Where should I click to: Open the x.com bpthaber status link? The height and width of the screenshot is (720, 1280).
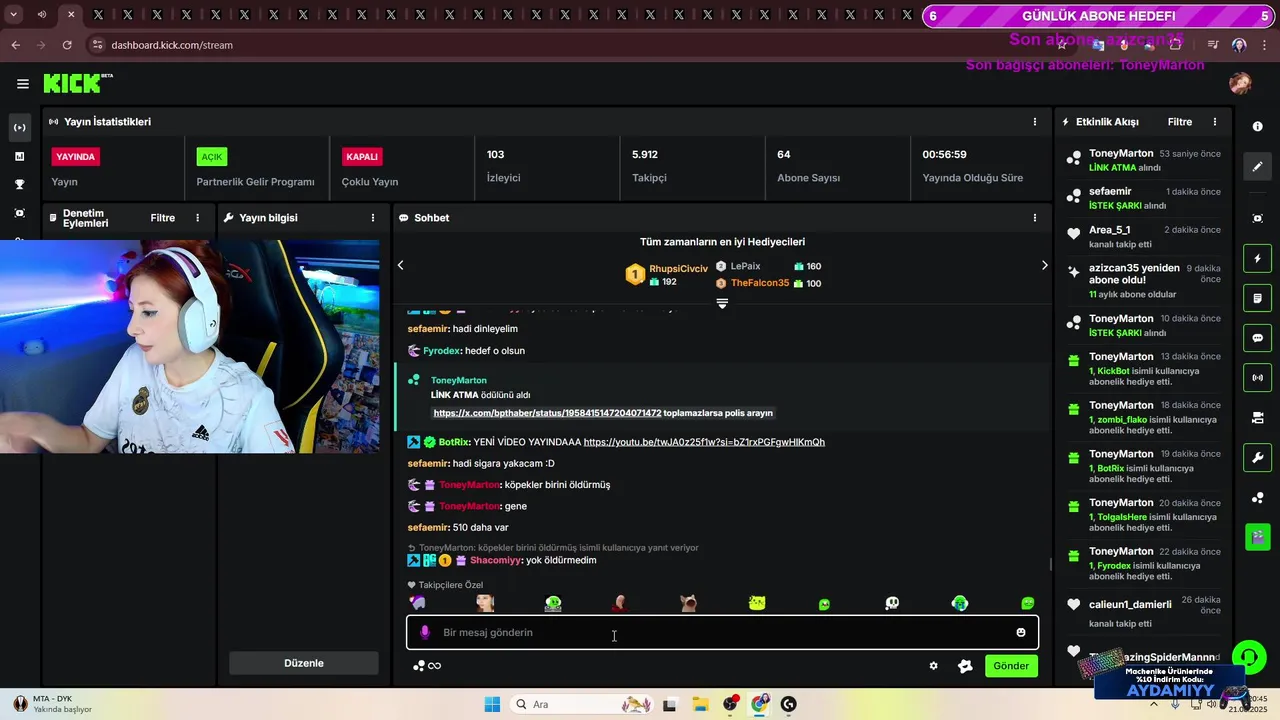pos(547,413)
